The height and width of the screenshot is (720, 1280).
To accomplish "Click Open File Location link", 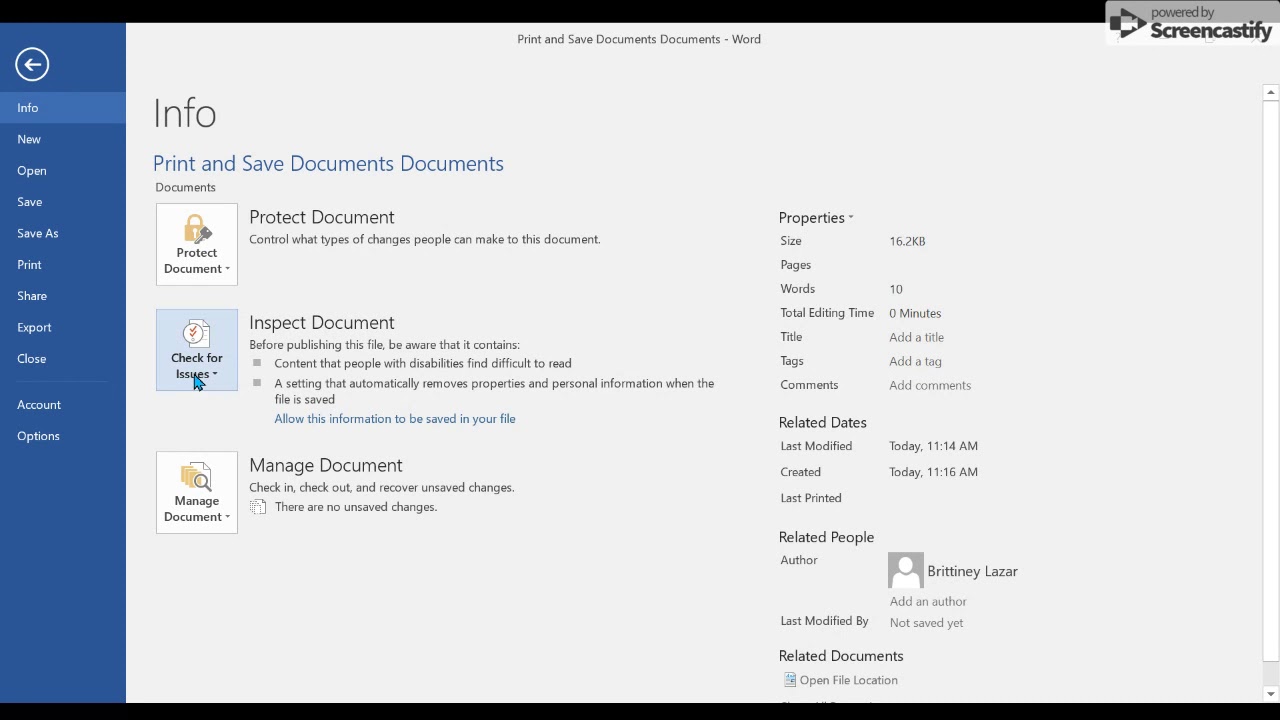I will [849, 680].
